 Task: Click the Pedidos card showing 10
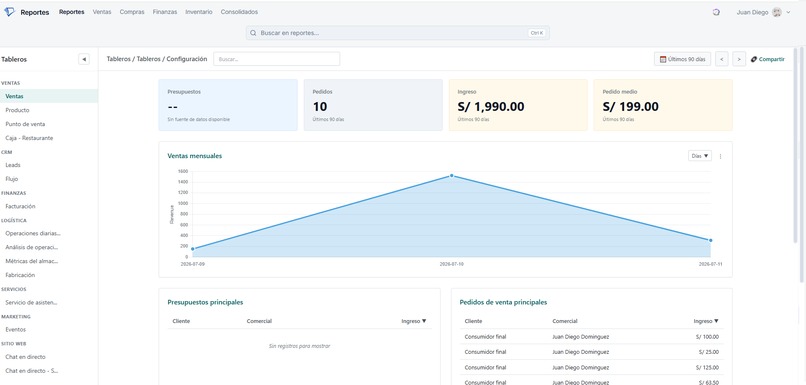point(373,105)
